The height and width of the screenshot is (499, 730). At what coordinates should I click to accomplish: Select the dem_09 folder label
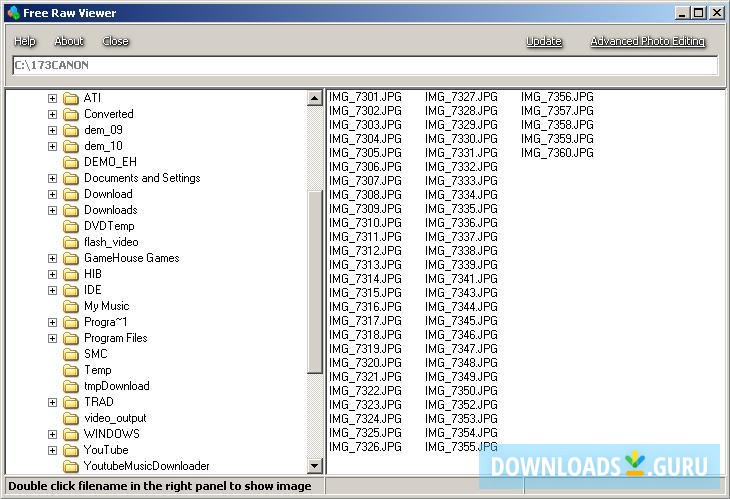103,130
